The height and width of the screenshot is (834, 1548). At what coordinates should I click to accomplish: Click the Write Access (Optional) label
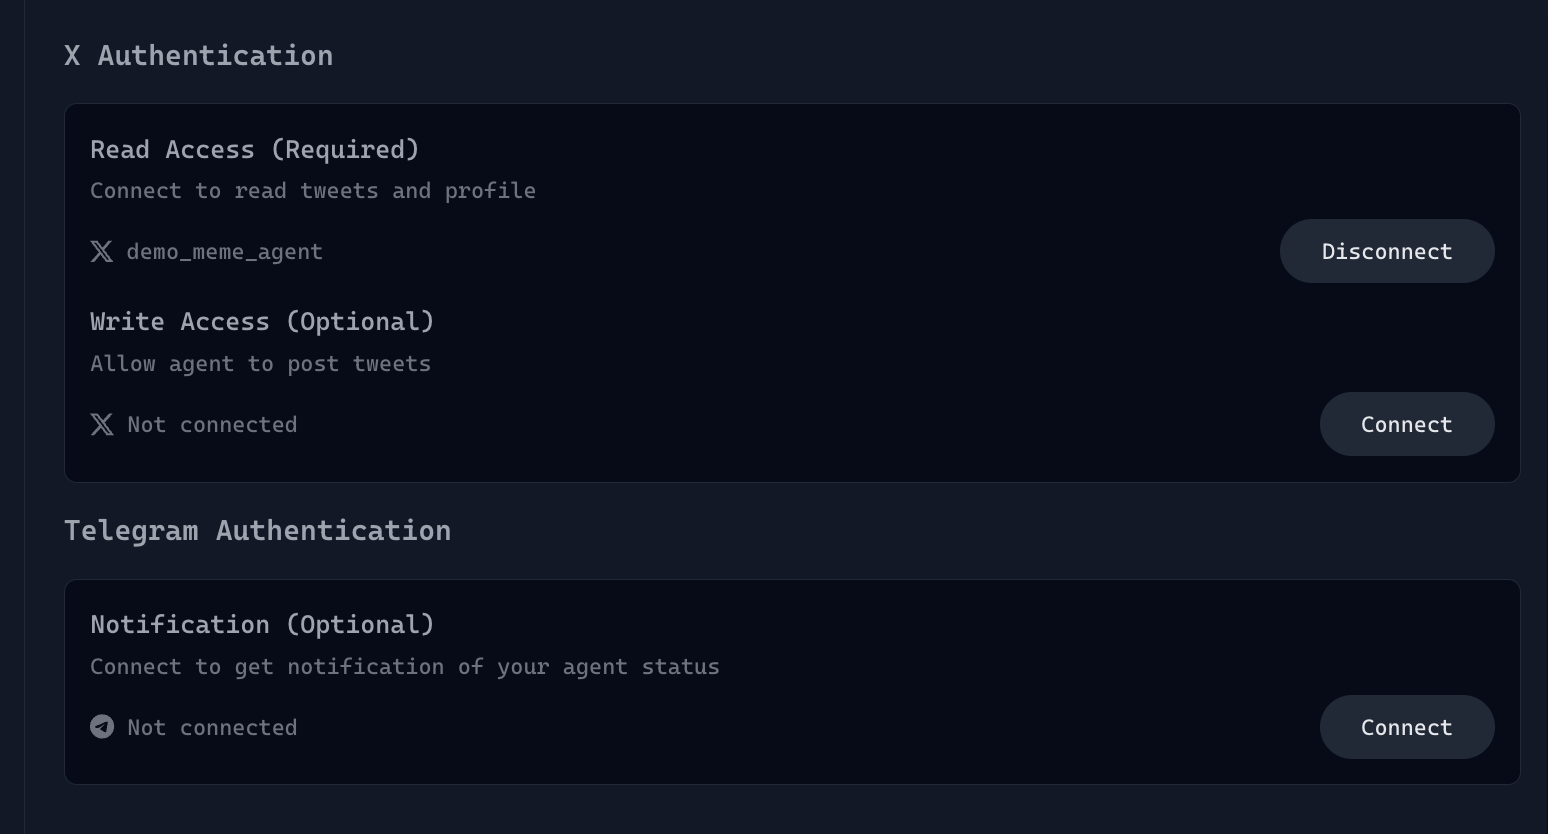[x=262, y=322]
